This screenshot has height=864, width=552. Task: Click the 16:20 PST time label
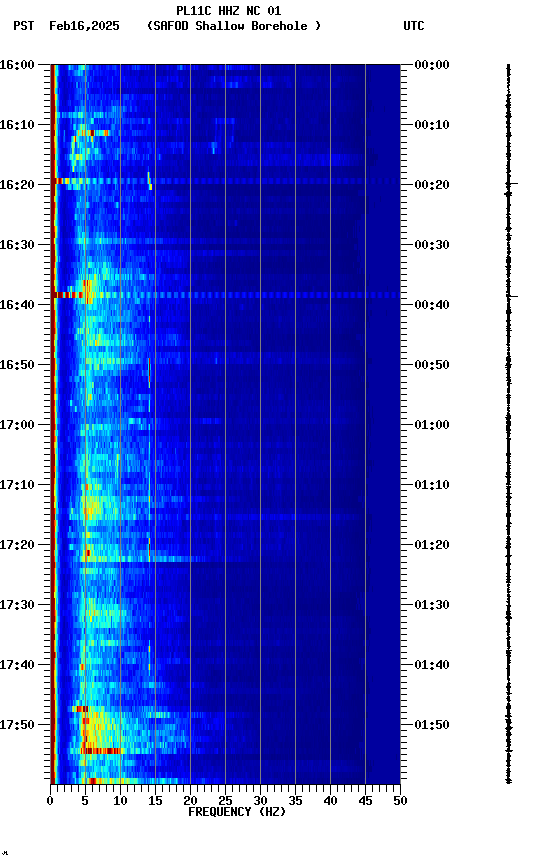pos(17,185)
